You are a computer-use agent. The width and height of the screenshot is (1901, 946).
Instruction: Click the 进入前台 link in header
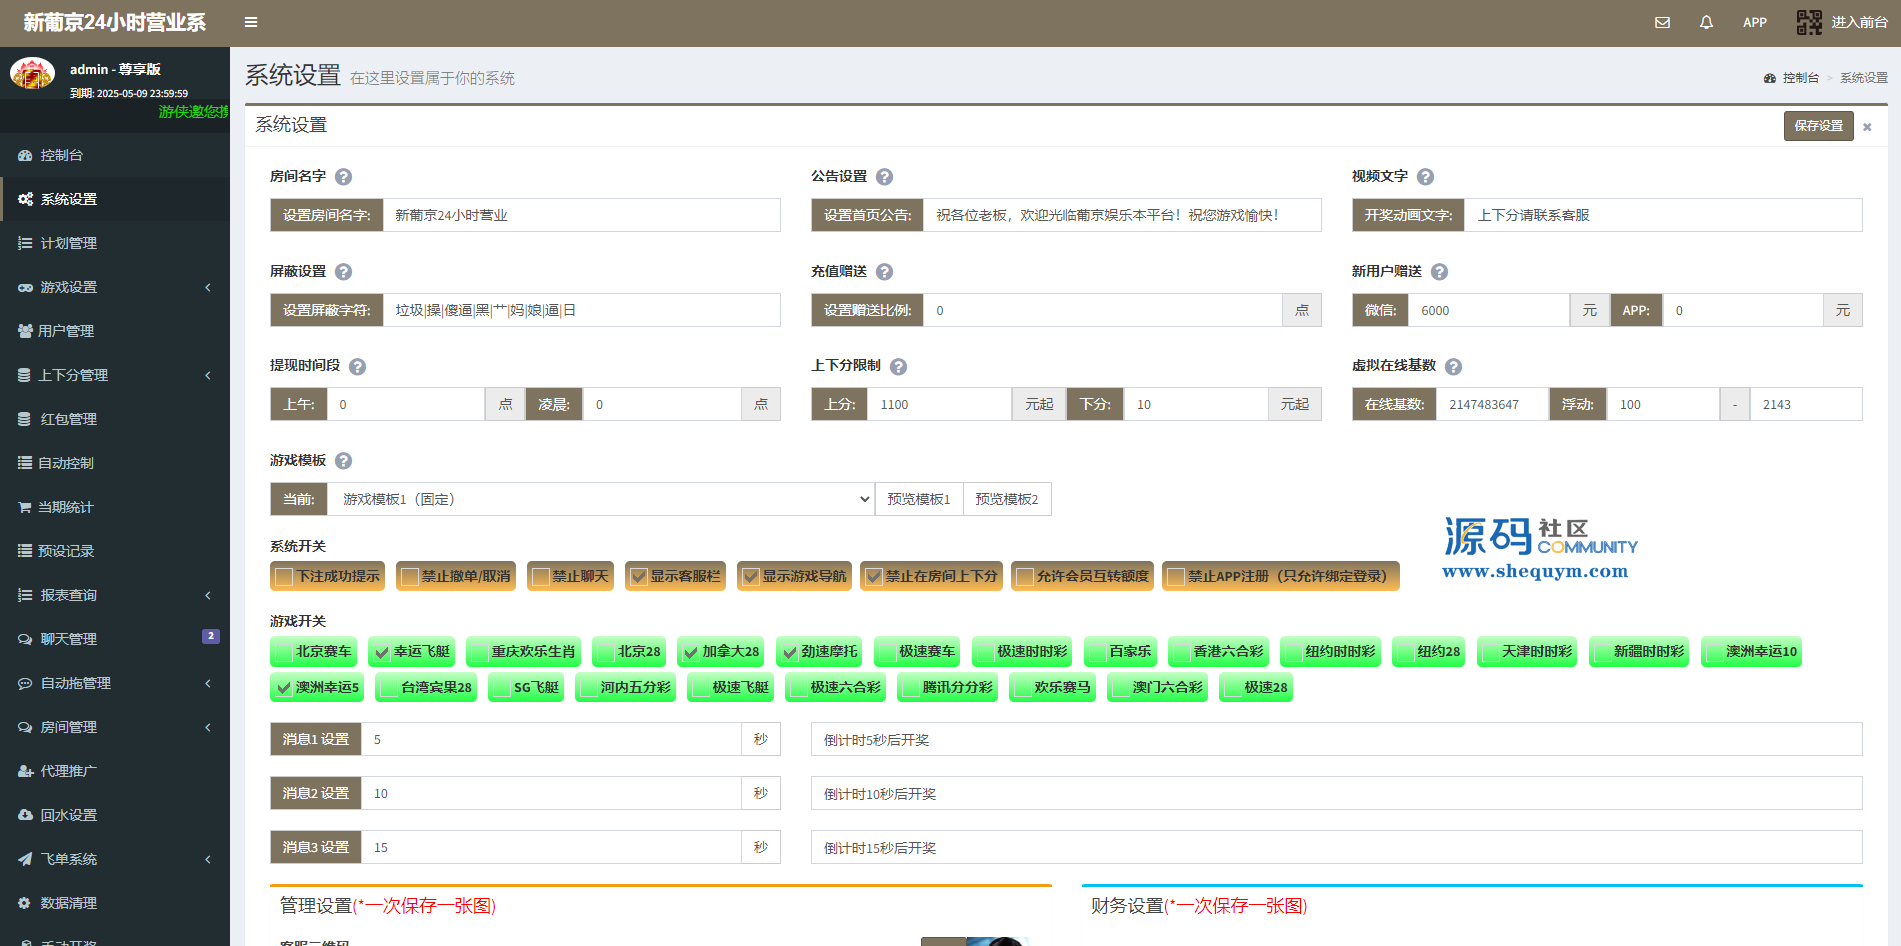pyautogui.click(x=1859, y=22)
